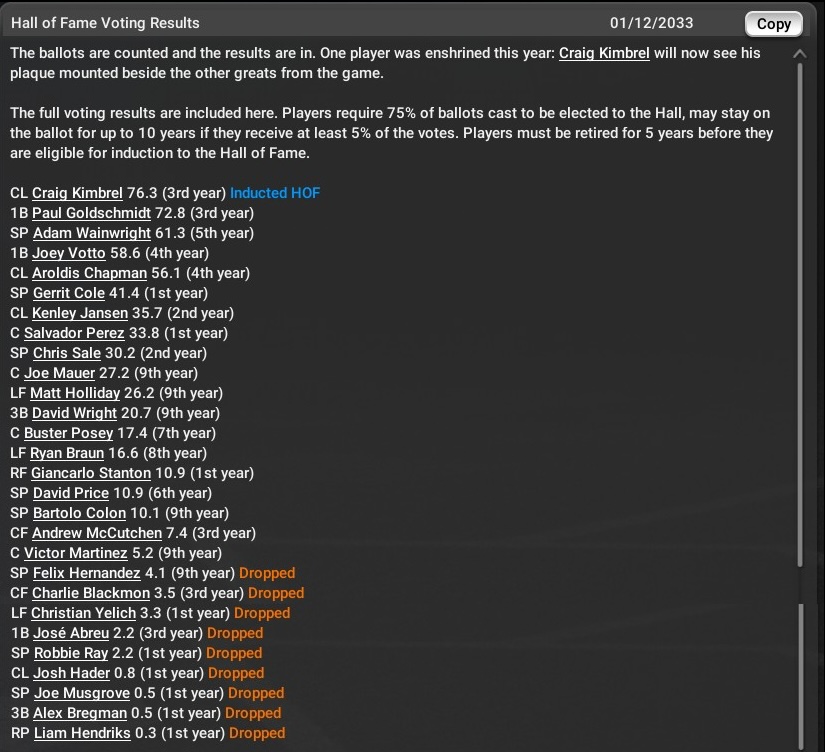Open David Price player link
Image resolution: width=825 pixels, height=752 pixels.
pyautogui.click(x=71, y=493)
